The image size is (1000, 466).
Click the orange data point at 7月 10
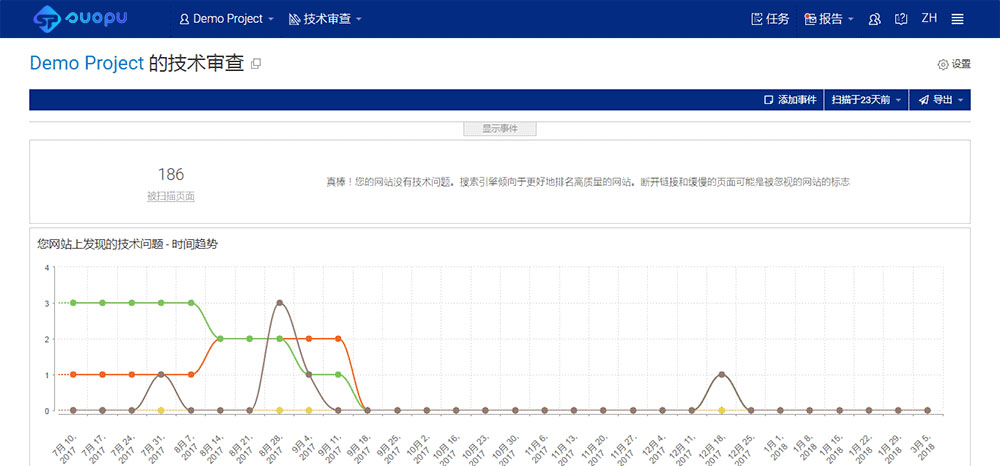click(x=73, y=374)
